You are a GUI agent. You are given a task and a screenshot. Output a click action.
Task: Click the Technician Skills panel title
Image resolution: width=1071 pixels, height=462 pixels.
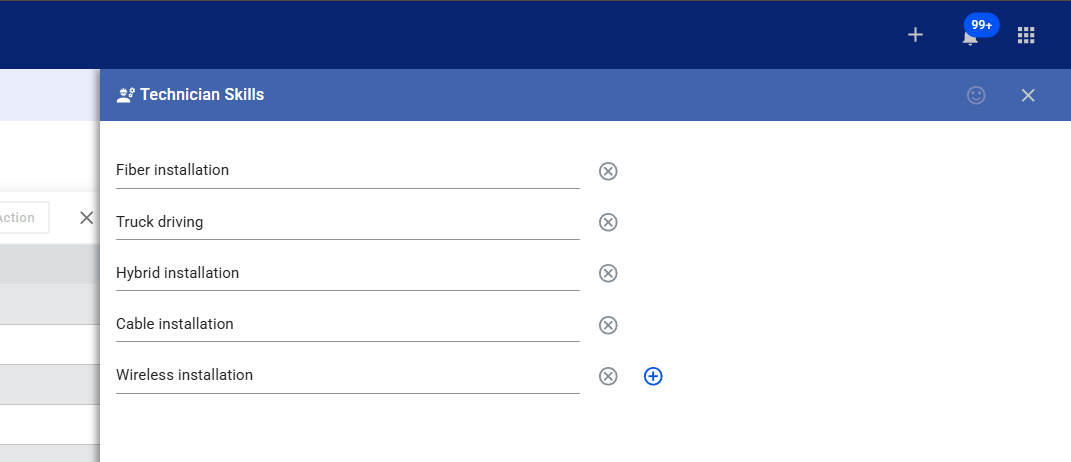point(201,95)
